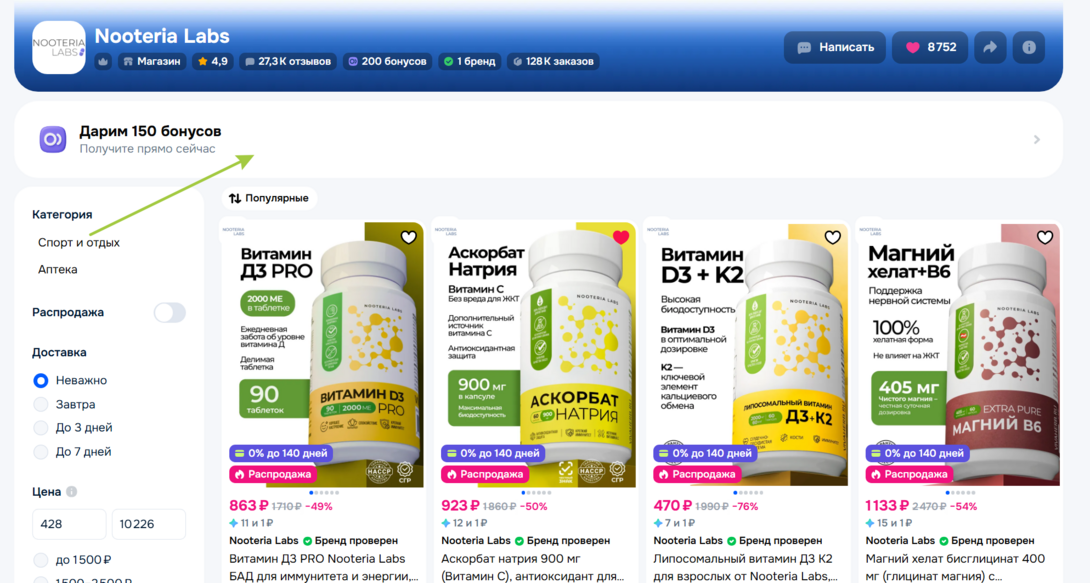Favorite the Витамин D3 + K2 product
This screenshot has height=583, width=1090.
click(833, 238)
